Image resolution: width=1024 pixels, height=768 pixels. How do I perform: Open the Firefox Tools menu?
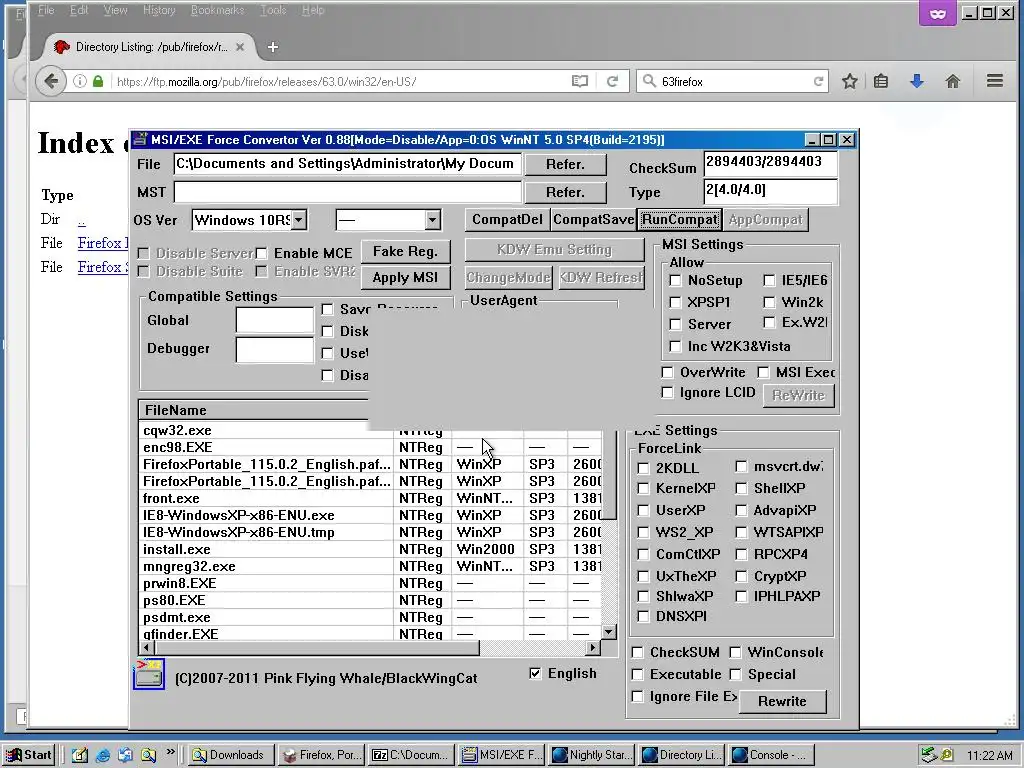coord(273,10)
